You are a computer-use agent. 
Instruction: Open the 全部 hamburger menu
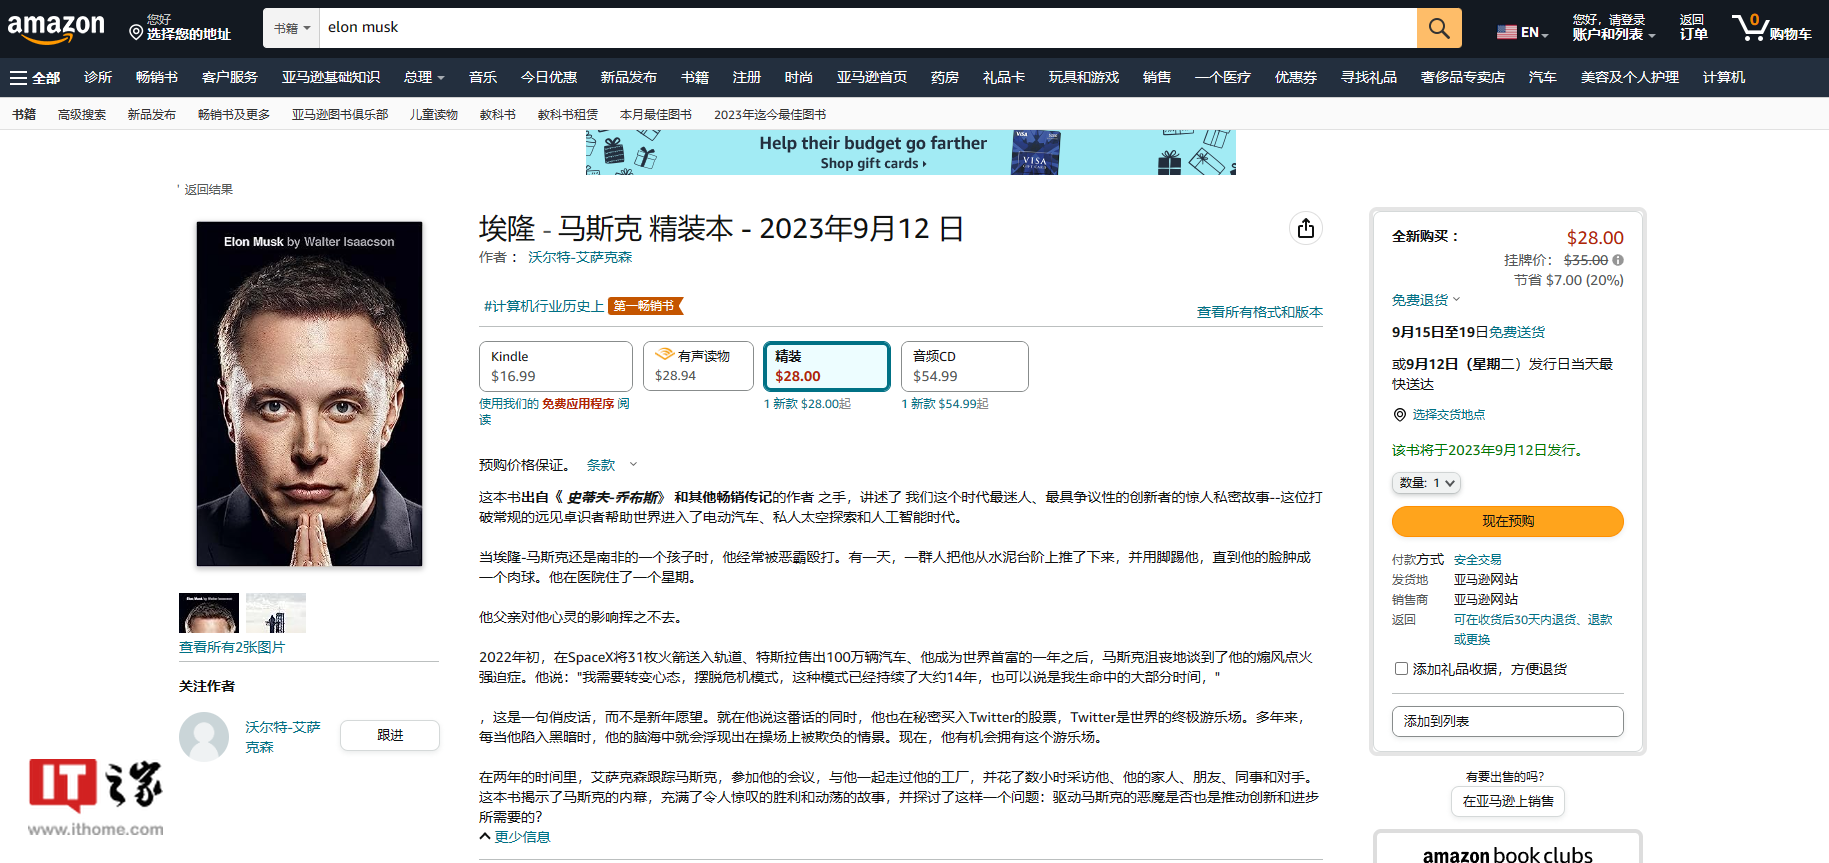(35, 77)
